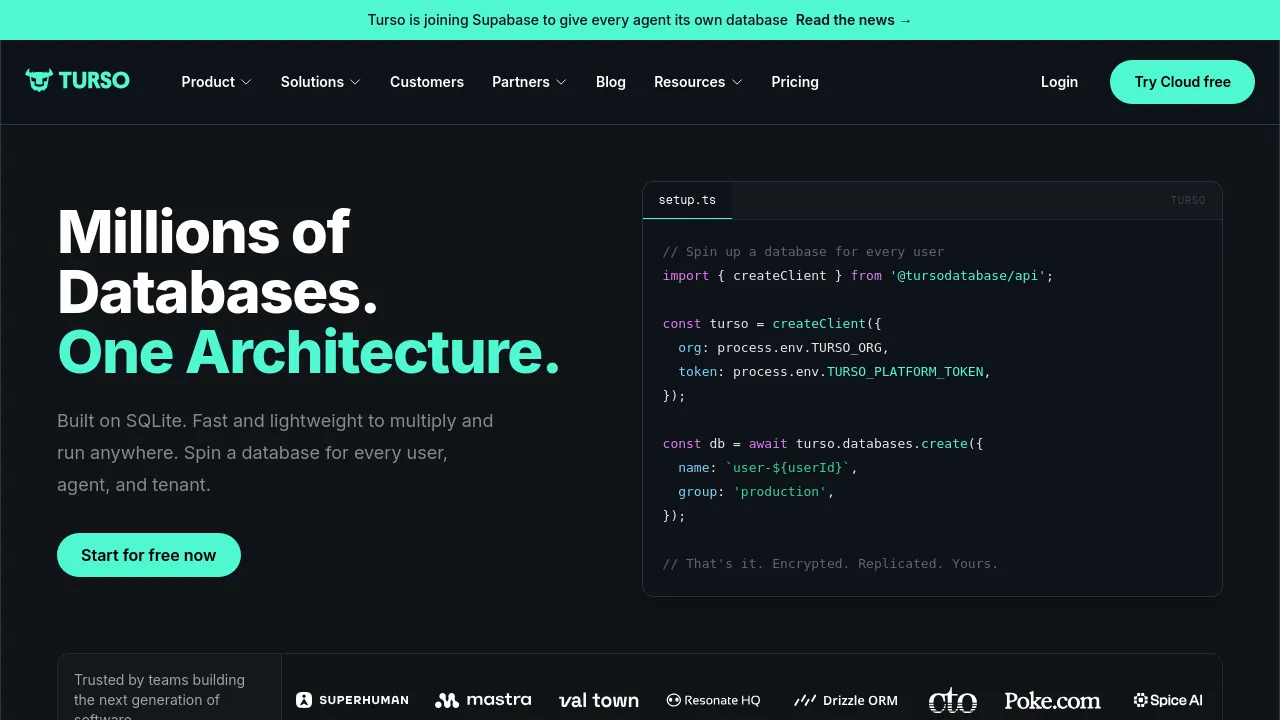Click the mastra logo

pos(483,700)
